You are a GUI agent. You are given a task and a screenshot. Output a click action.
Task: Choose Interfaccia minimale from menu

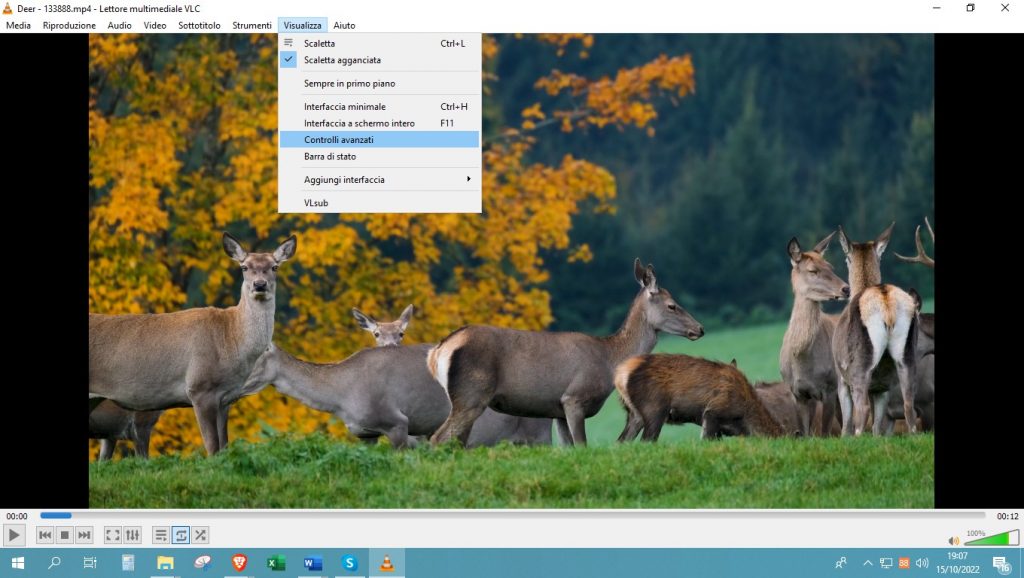click(345, 107)
